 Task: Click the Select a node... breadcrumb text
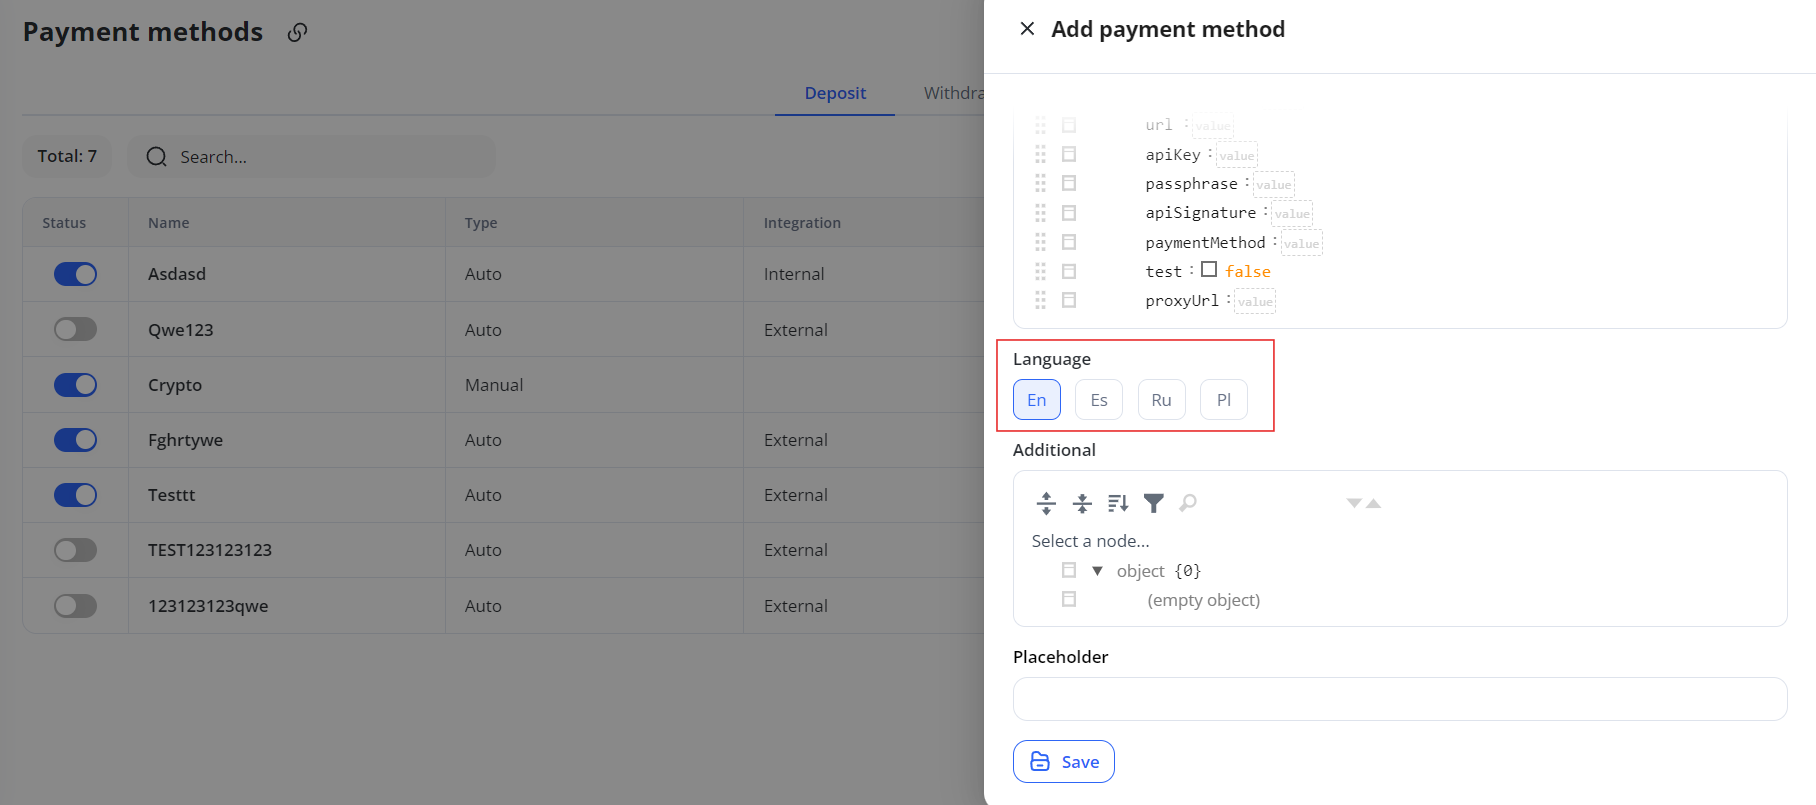coord(1091,541)
